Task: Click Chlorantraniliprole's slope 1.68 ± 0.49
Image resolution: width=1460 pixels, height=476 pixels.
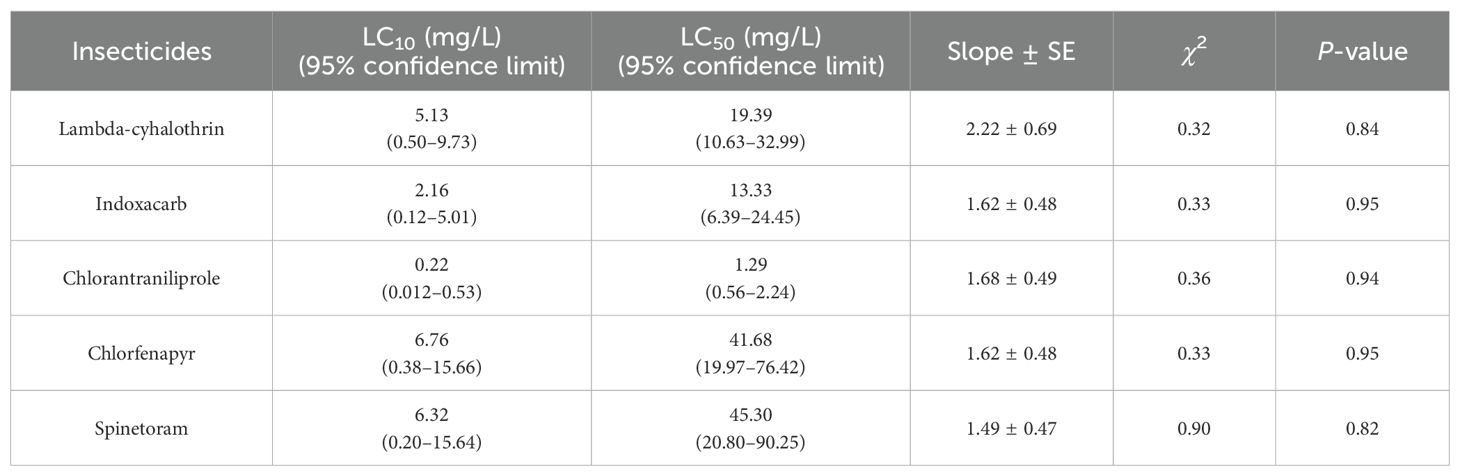Action: [x=1011, y=278]
